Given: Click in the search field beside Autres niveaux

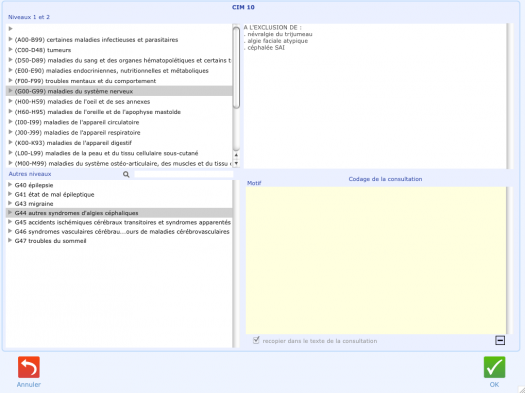Looking at the screenshot, I should (183, 174).
